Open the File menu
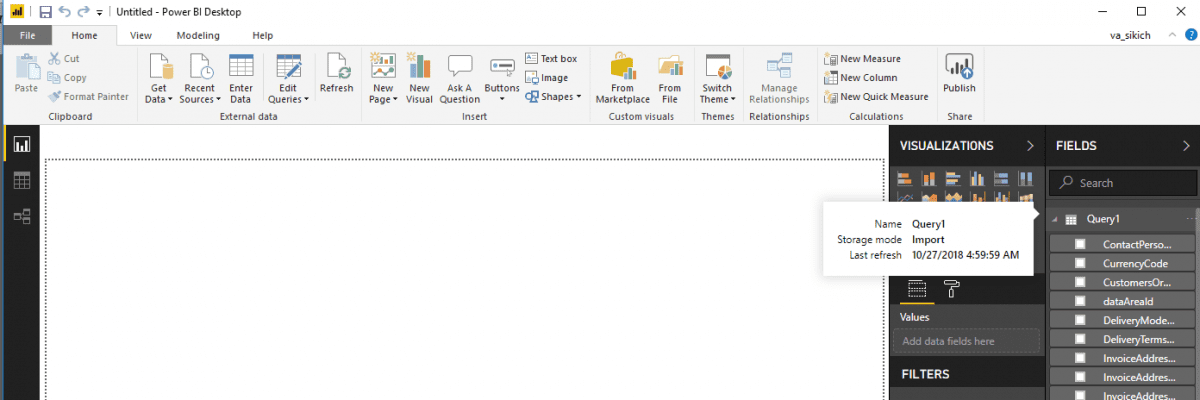The width and height of the screenshot is (1200, 400). [27, 35]
